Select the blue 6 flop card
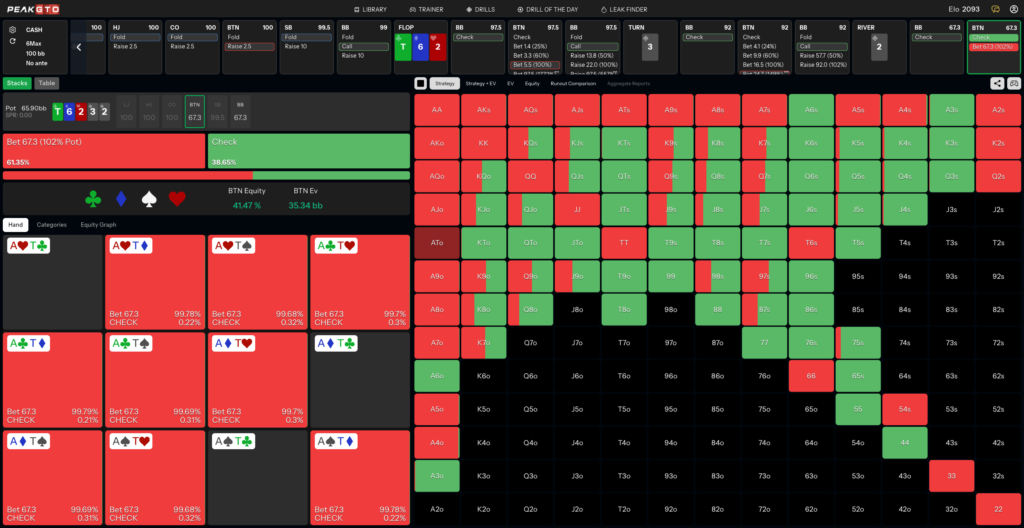The width and height of the screenshot is (1024, 528). click(421, 47)
